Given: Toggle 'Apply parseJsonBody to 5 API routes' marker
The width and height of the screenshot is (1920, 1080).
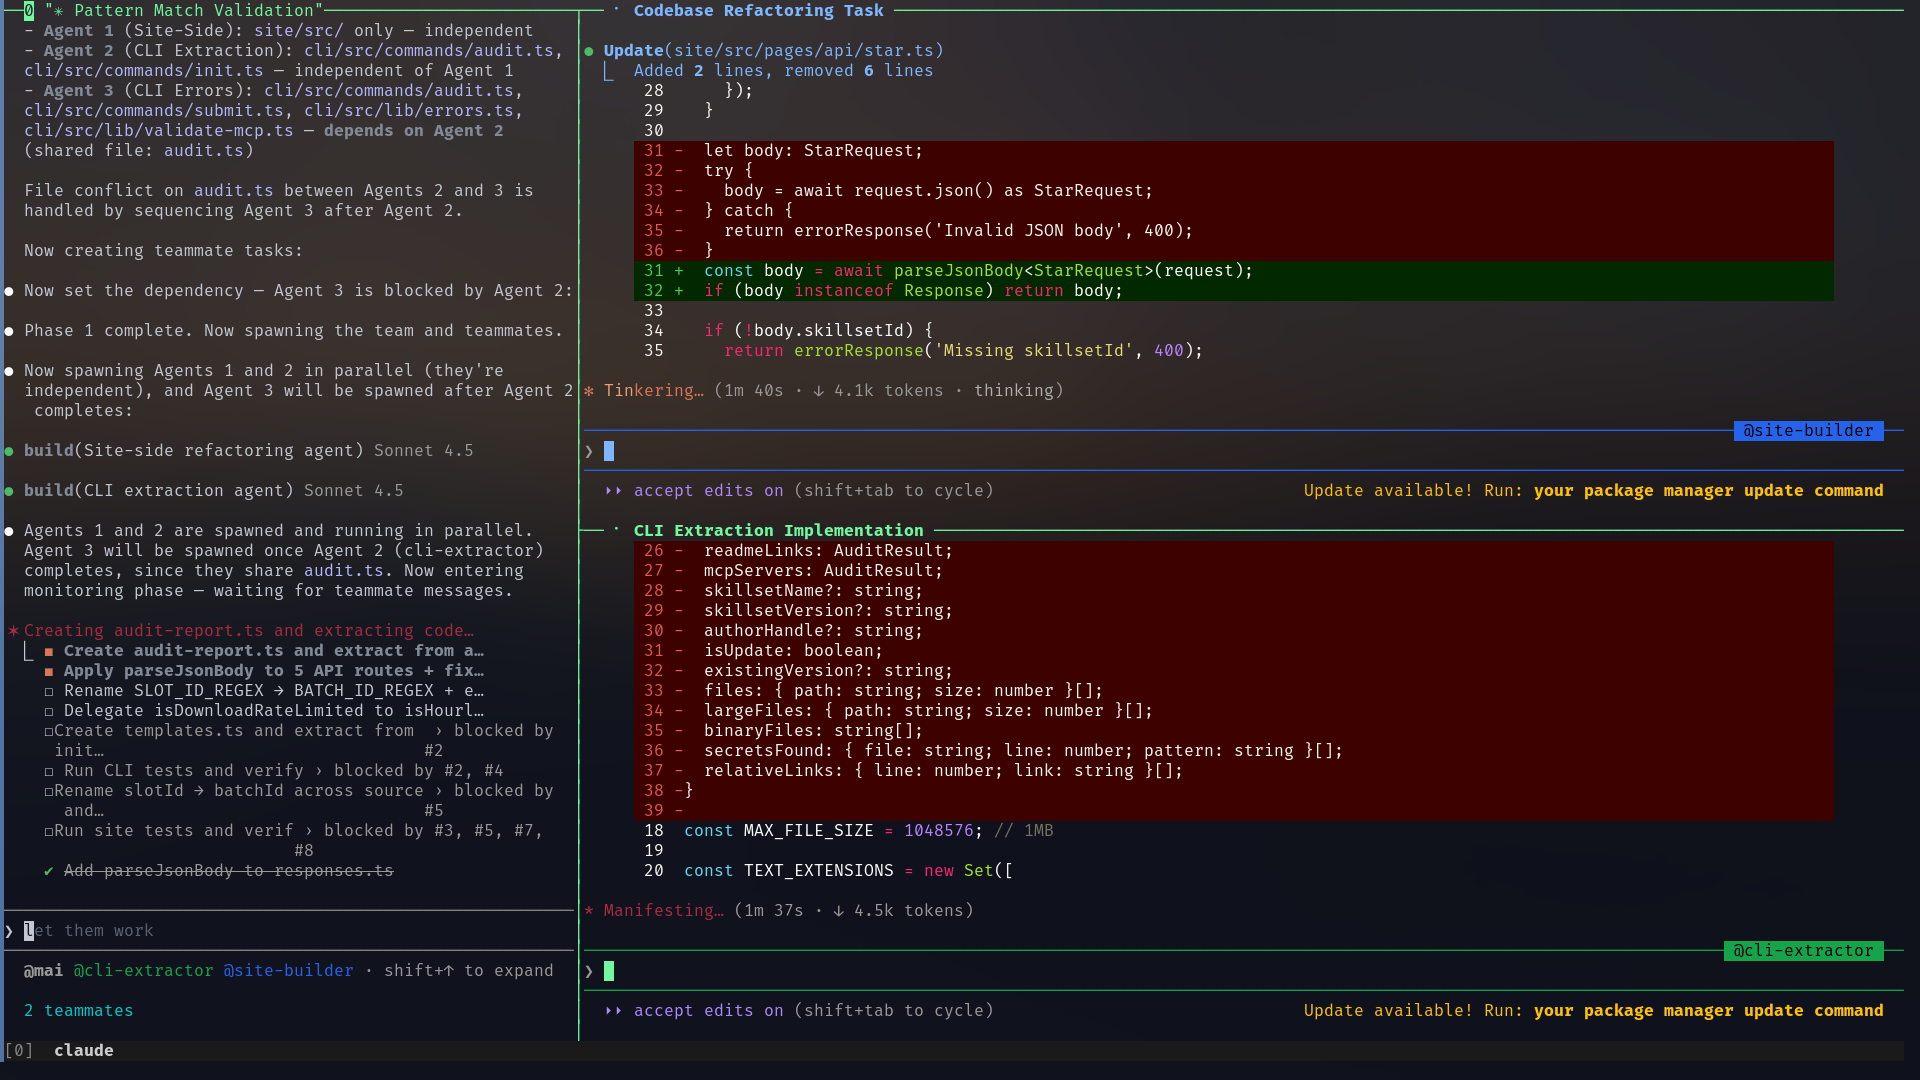Looking at the screenshot, I should click(x=49, y=671).
